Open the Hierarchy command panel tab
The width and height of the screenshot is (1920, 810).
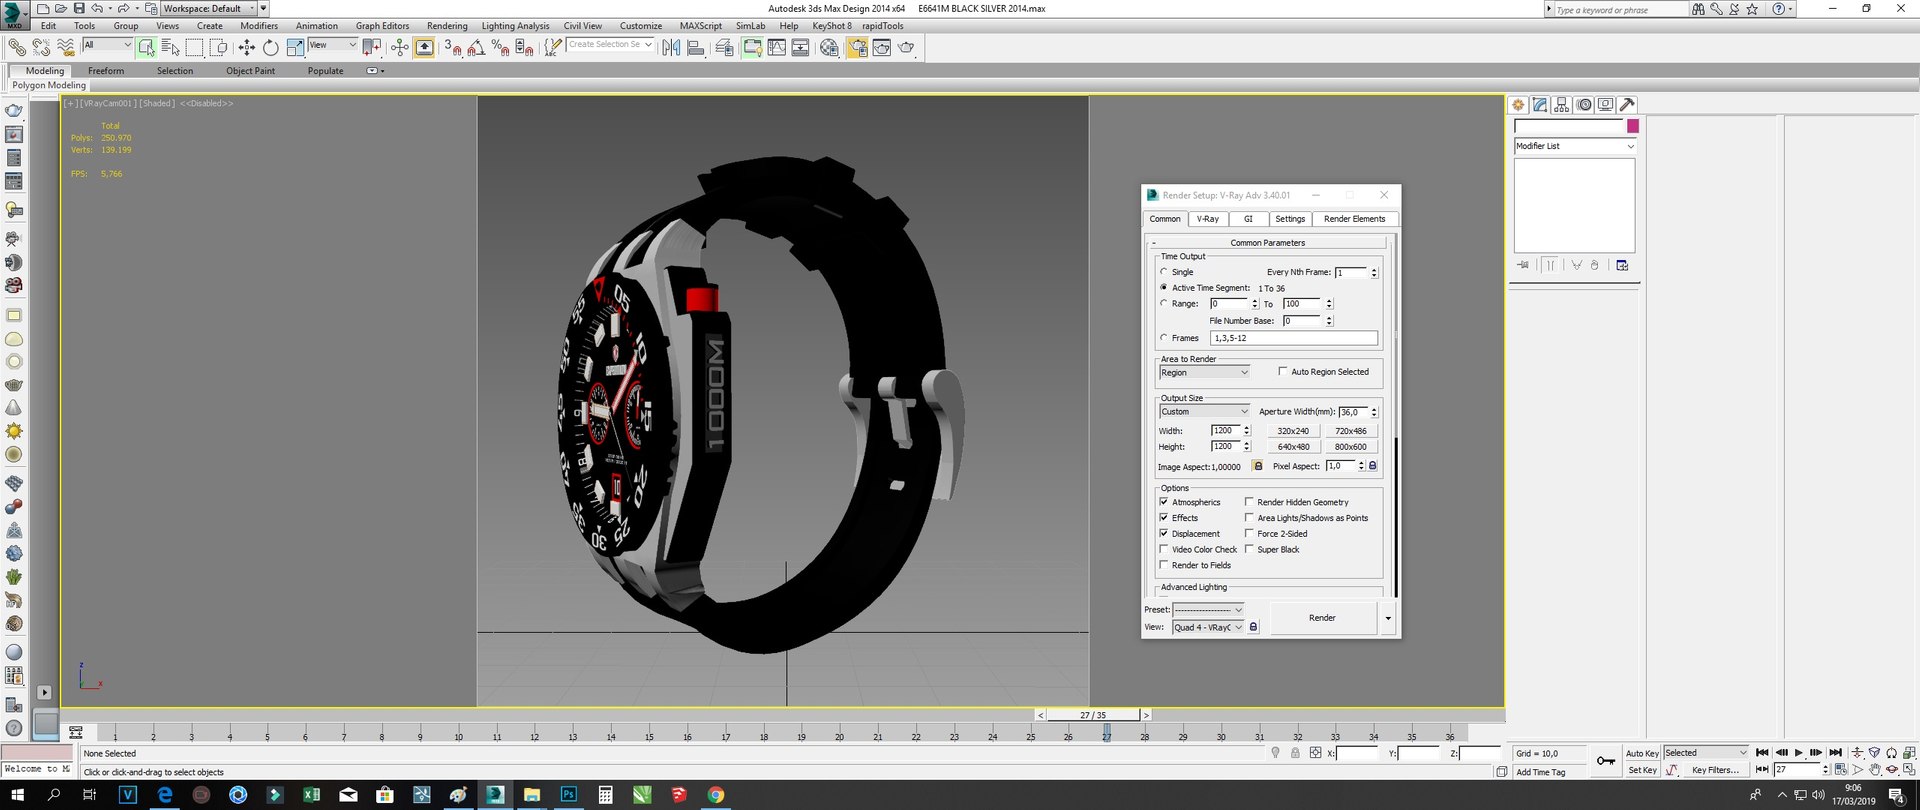coord(1562,105)
